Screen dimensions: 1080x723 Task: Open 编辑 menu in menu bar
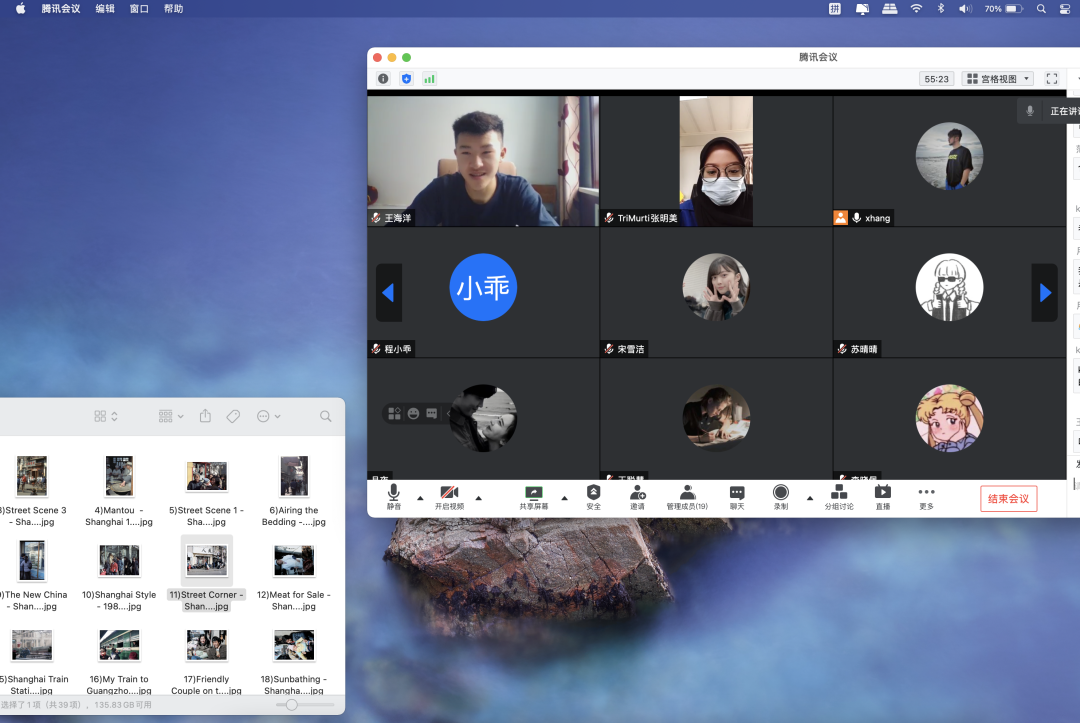click(x=105, y=9)
